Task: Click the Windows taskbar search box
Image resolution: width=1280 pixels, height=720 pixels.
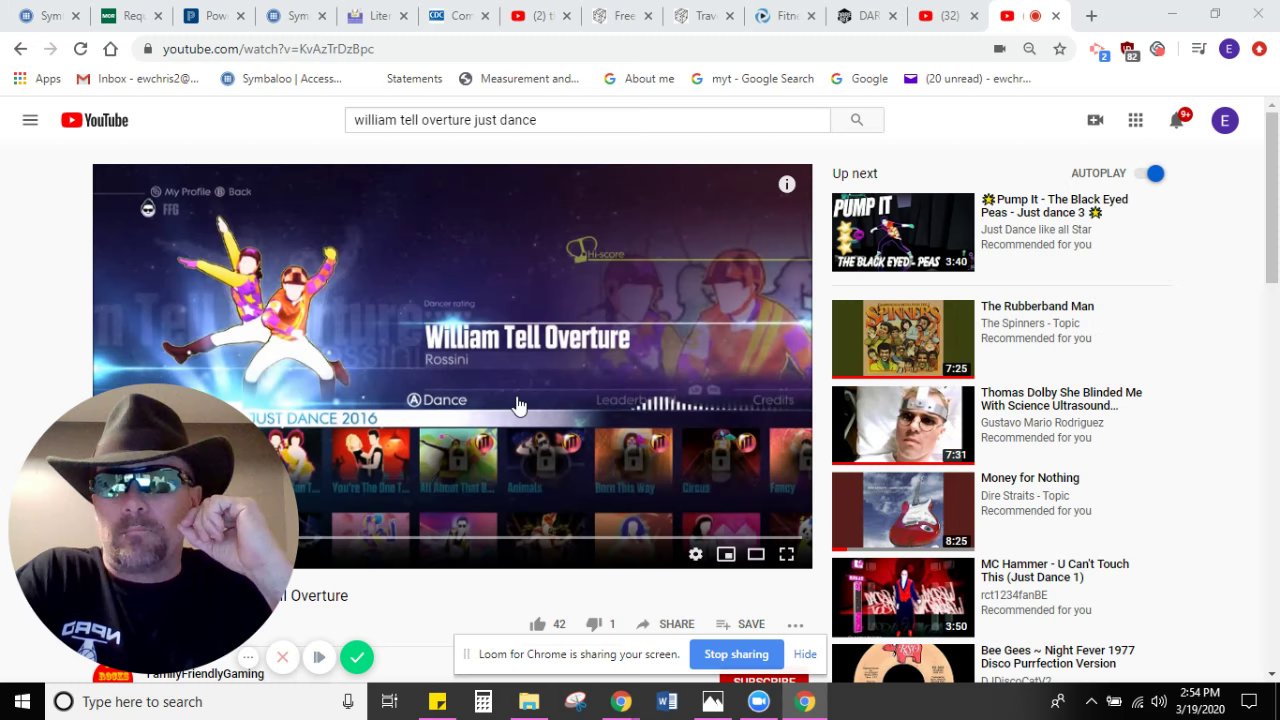Action: [x=206, y=702]
